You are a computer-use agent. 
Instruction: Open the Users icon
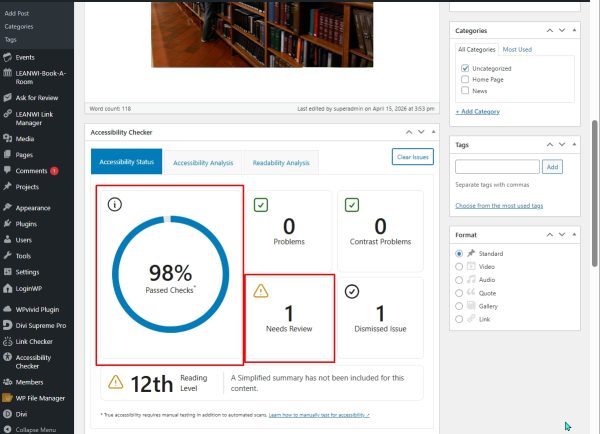point(7,240)
